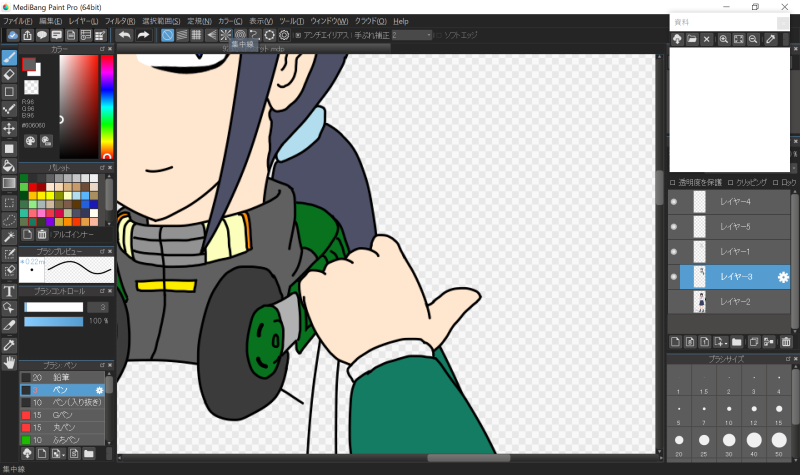Open settings gear for レイヤー3 layer
This screenshot has height=475, width=800.
coord(784,277)
